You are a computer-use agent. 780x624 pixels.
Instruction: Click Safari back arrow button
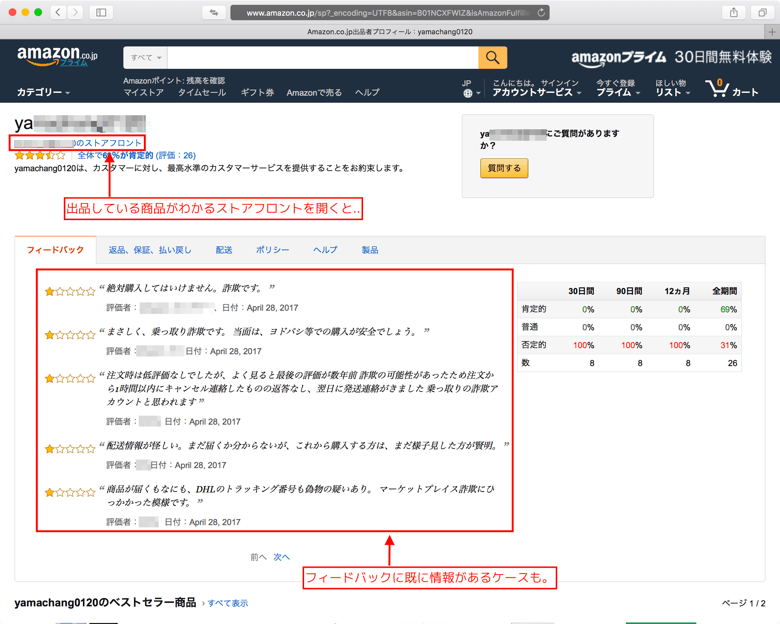coord(58,12)
